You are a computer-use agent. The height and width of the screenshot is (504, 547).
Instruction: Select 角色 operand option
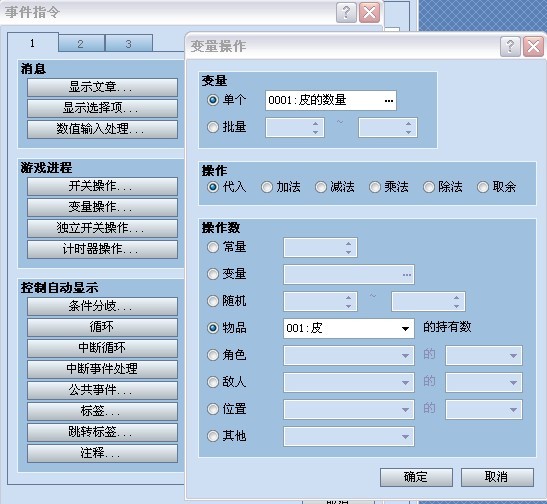(213, 355)
